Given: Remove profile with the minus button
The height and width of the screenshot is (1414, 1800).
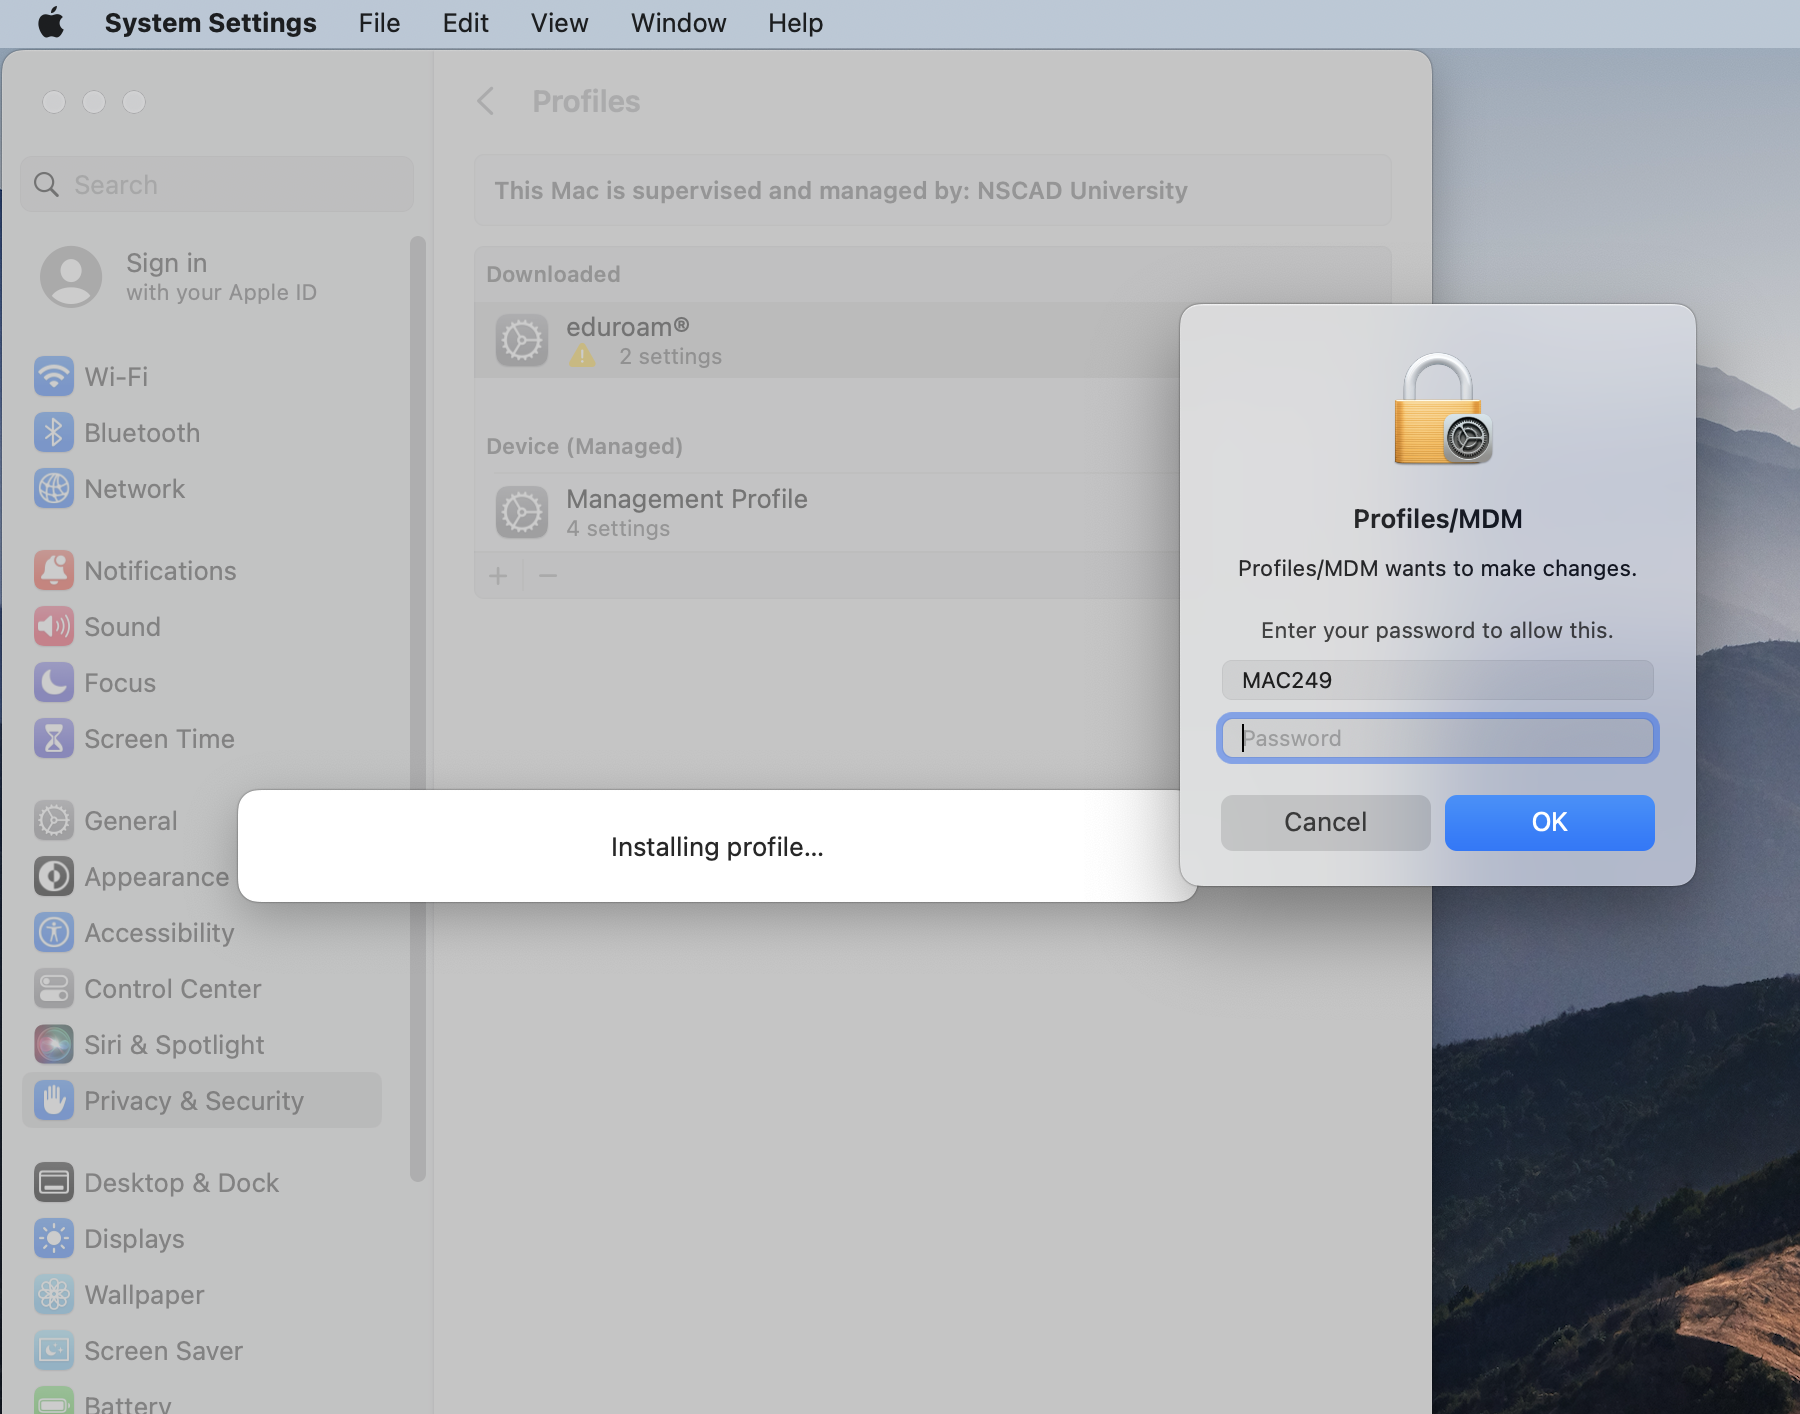Looking at the screenshot, I should point(548,576).
